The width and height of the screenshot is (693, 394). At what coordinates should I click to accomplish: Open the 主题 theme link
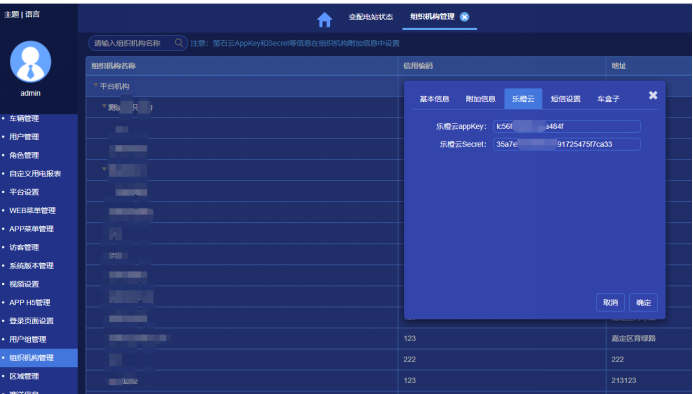point(11,14)
